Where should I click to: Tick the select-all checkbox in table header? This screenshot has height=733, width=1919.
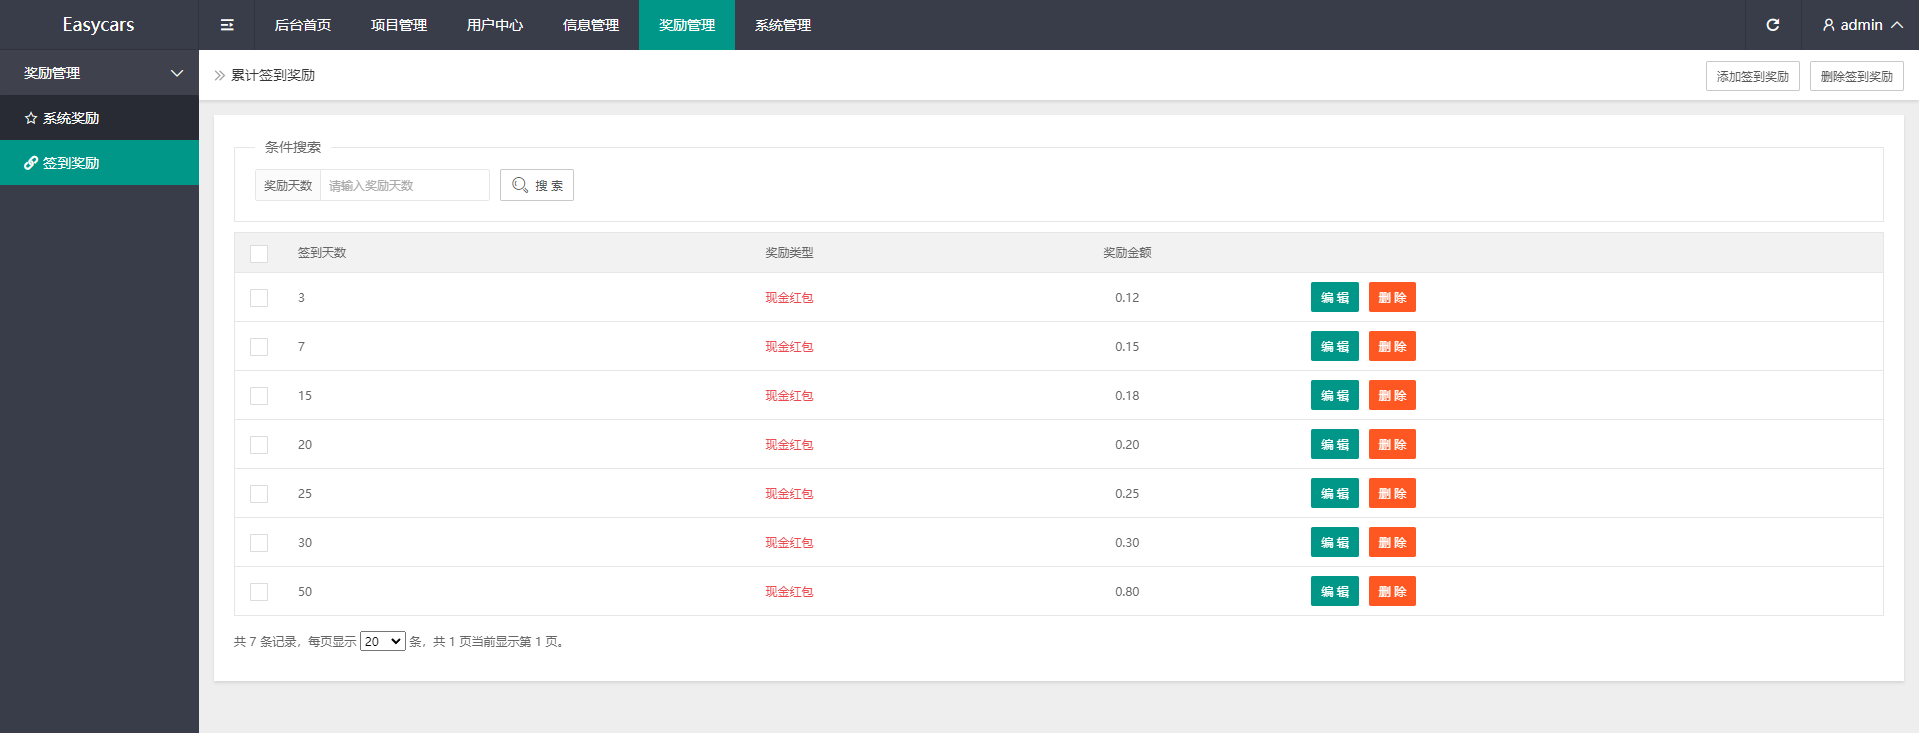pos(259,254)
